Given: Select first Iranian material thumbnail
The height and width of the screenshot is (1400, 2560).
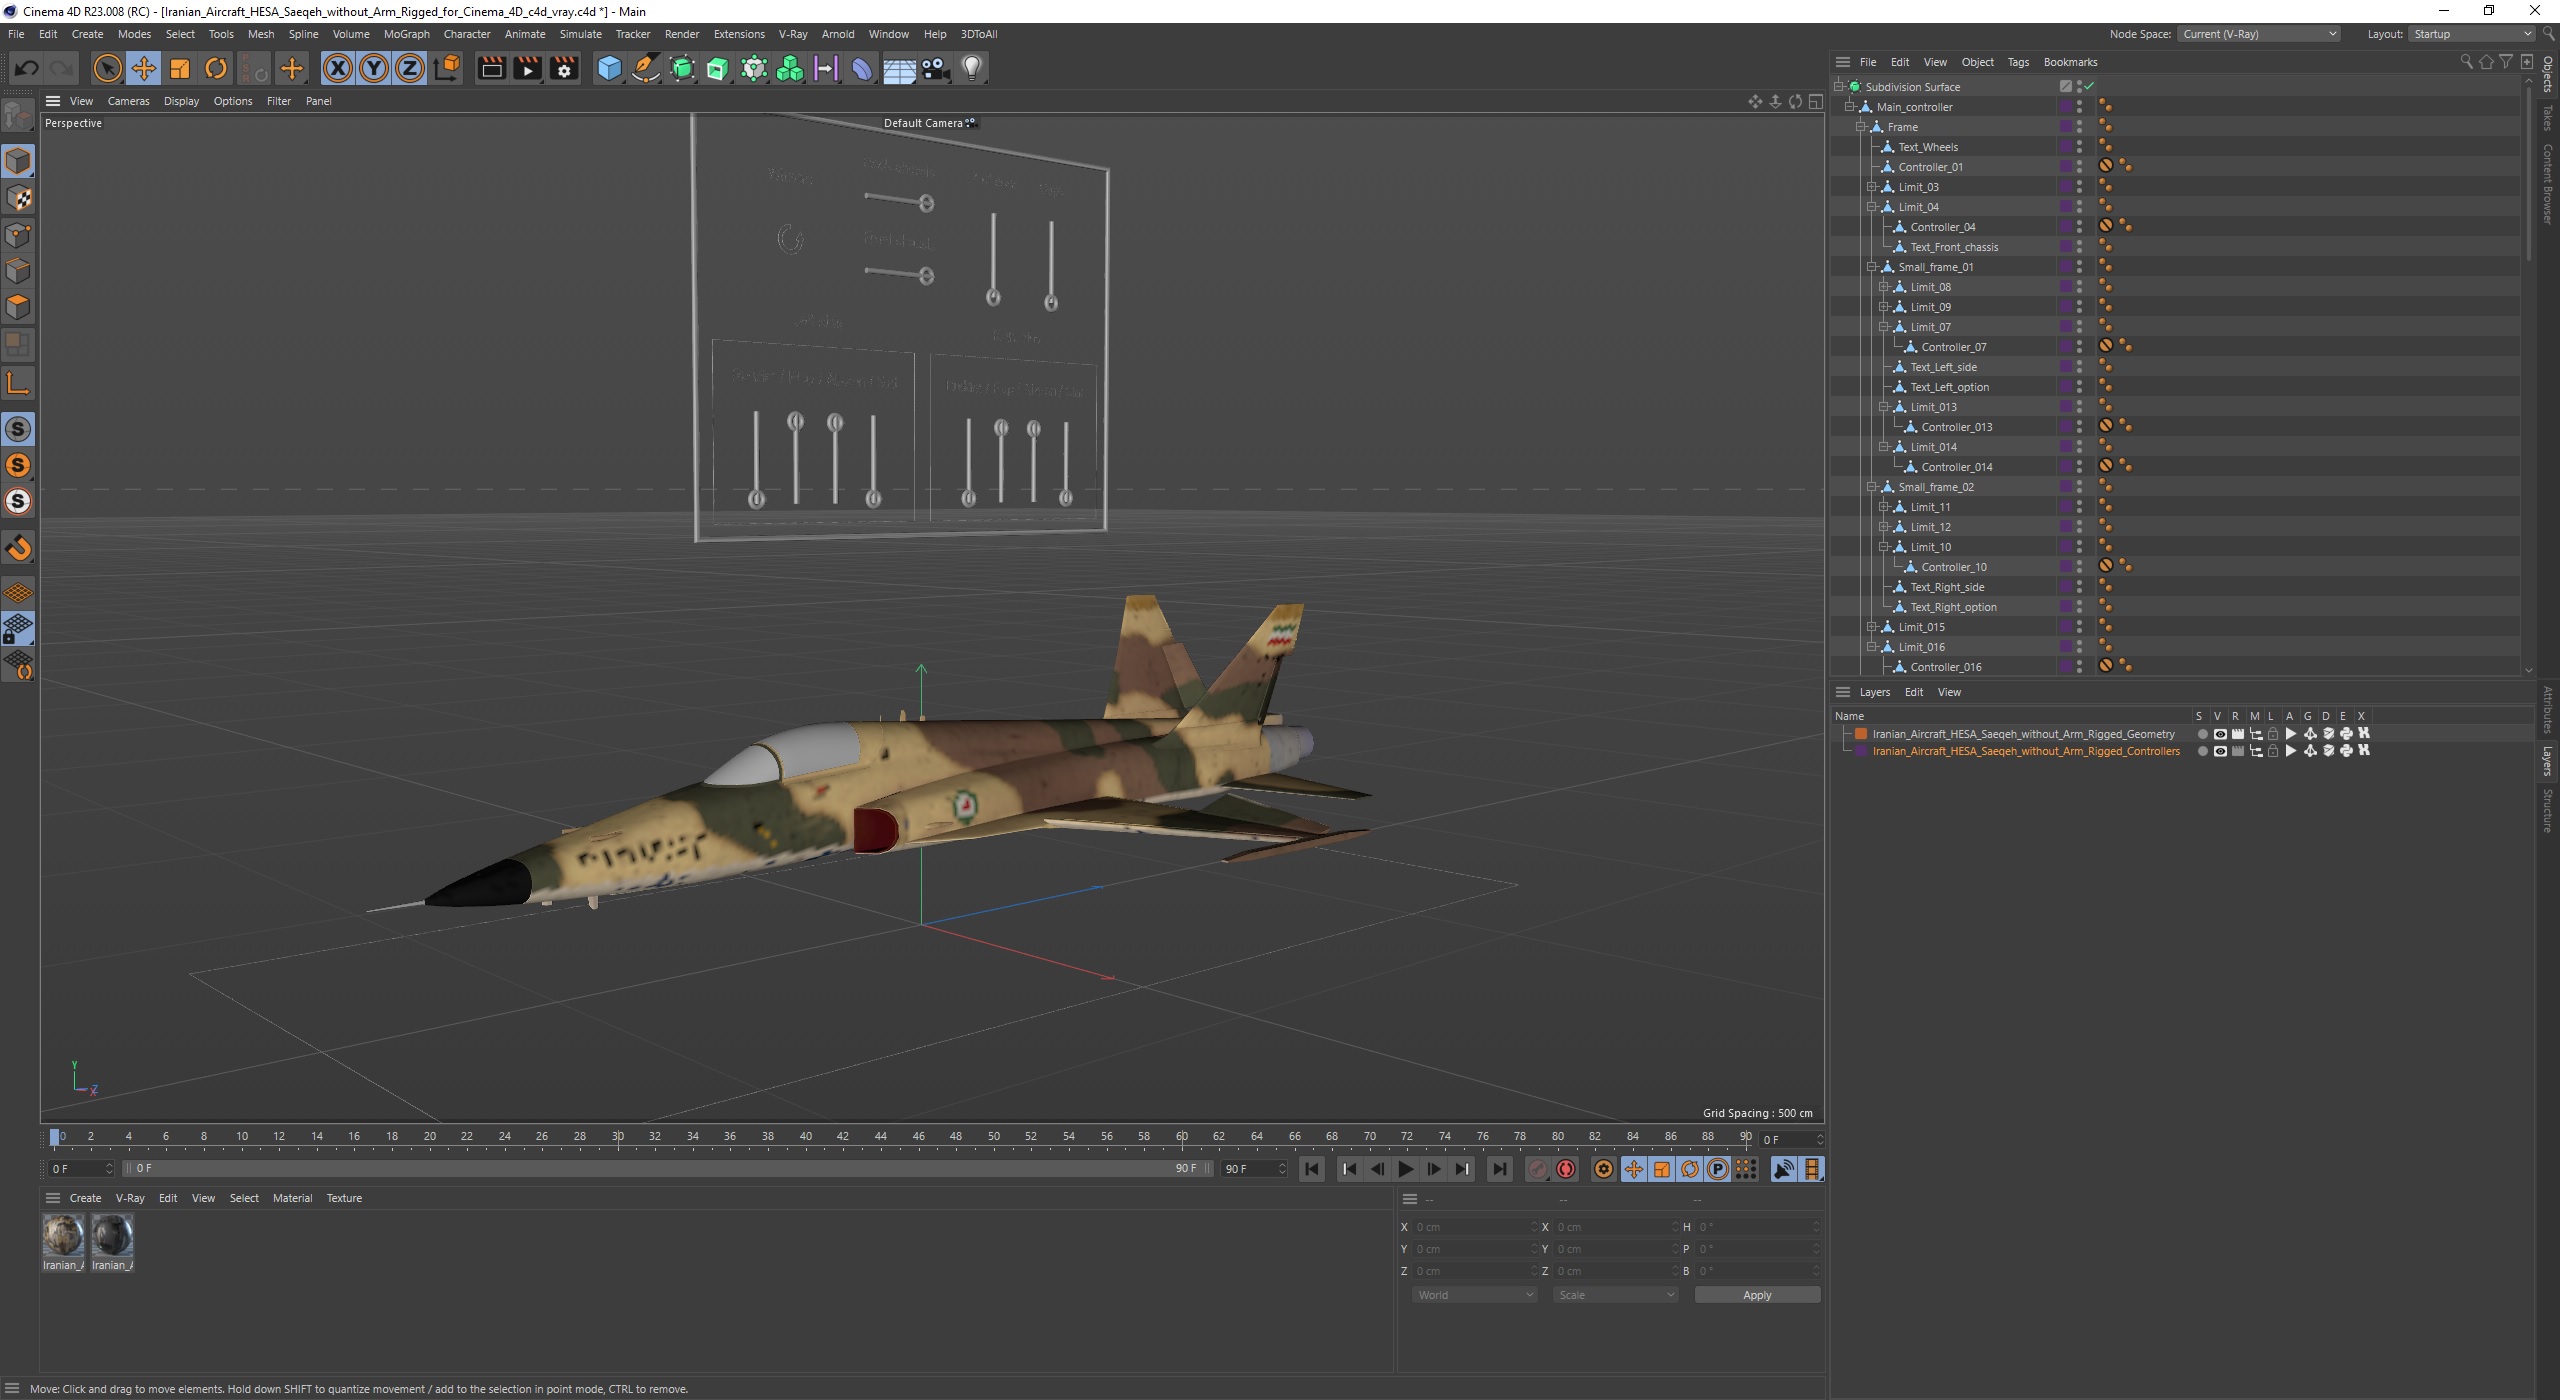Looking at the screenshot, I should point(62,1236).
